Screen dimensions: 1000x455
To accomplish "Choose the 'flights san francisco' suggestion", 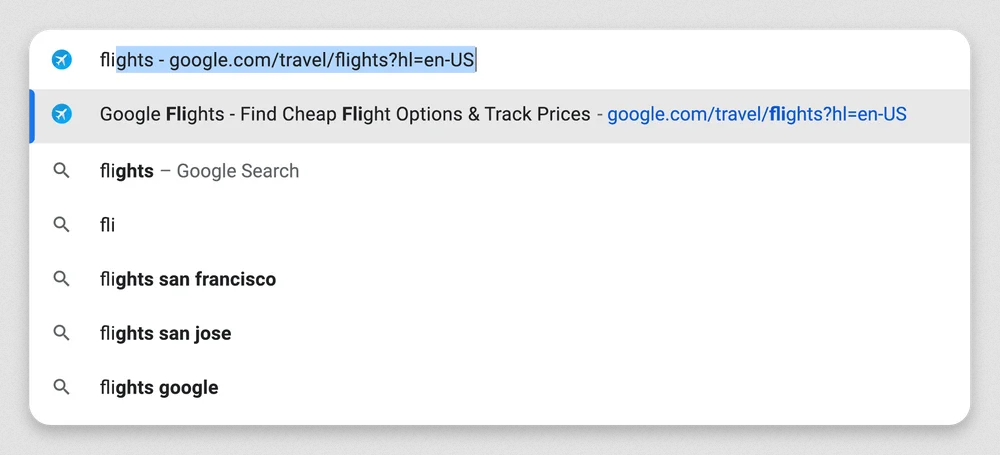I will pos(499,279).
